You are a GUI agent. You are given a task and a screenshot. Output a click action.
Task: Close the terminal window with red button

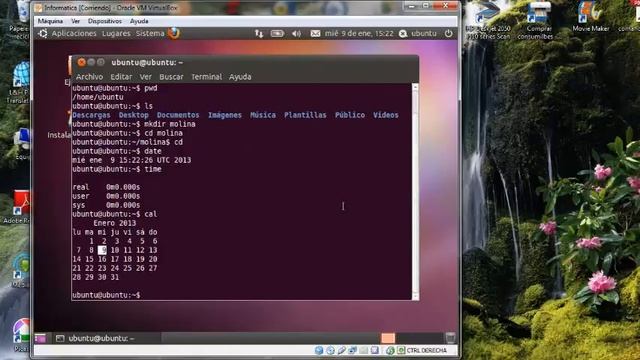81,62
